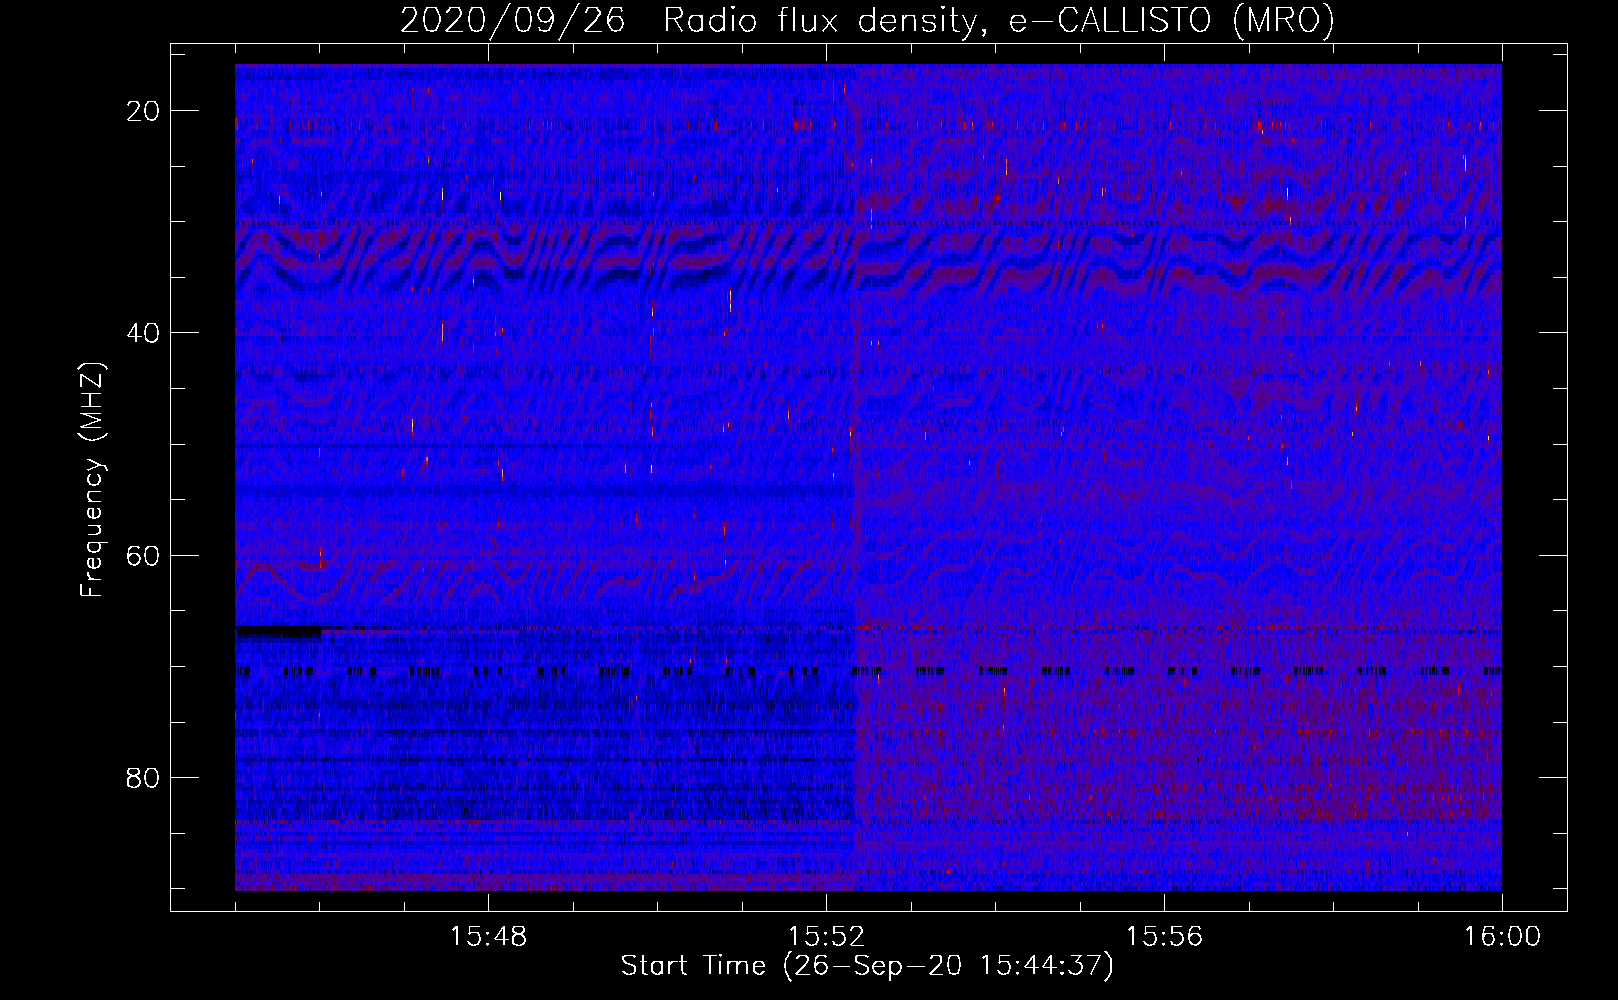Click the 'Start Time (26-Sep-20 15:44:37)' label
This screenshot has height=1000, width=1618.
(867, 966)
